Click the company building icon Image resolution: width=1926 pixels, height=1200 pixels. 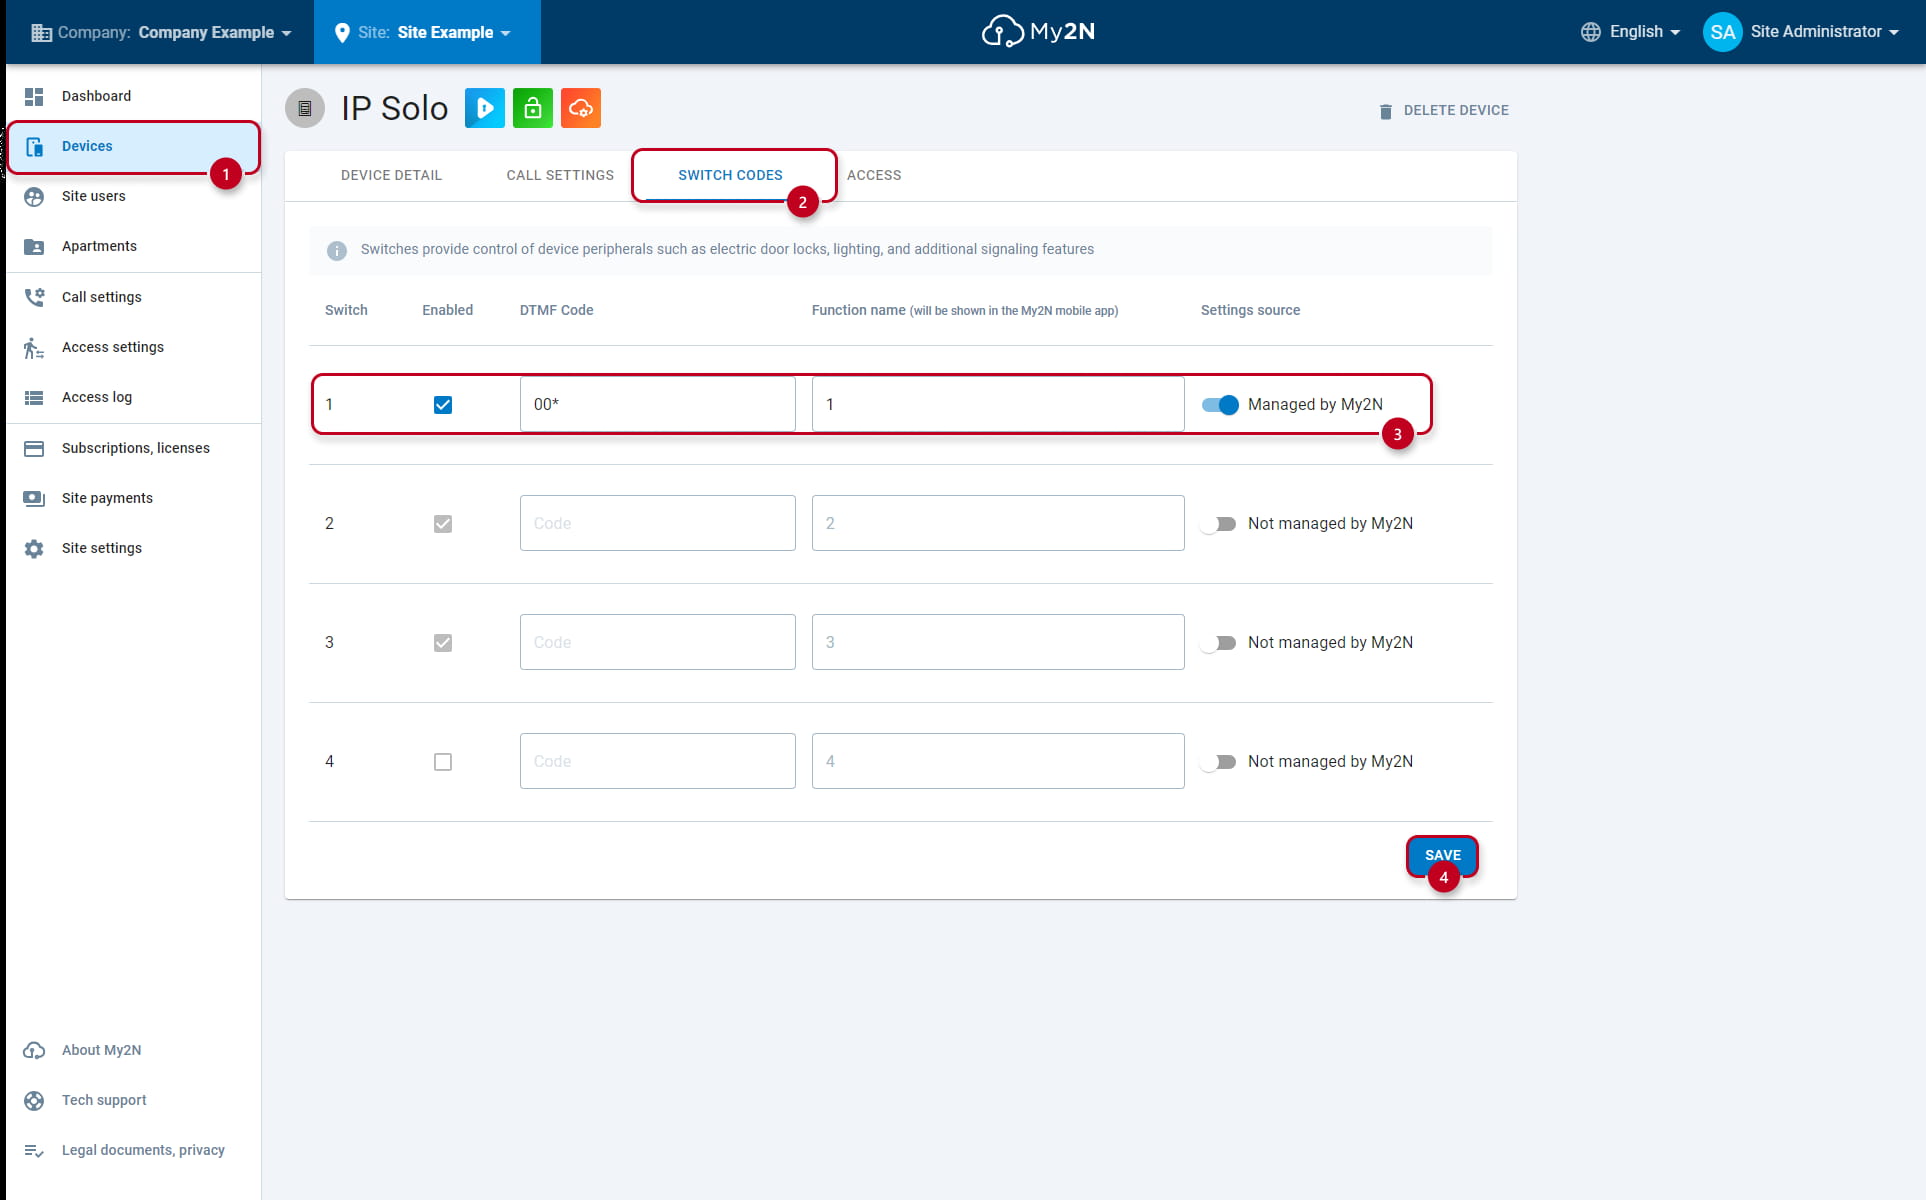[x=41, y=33]
